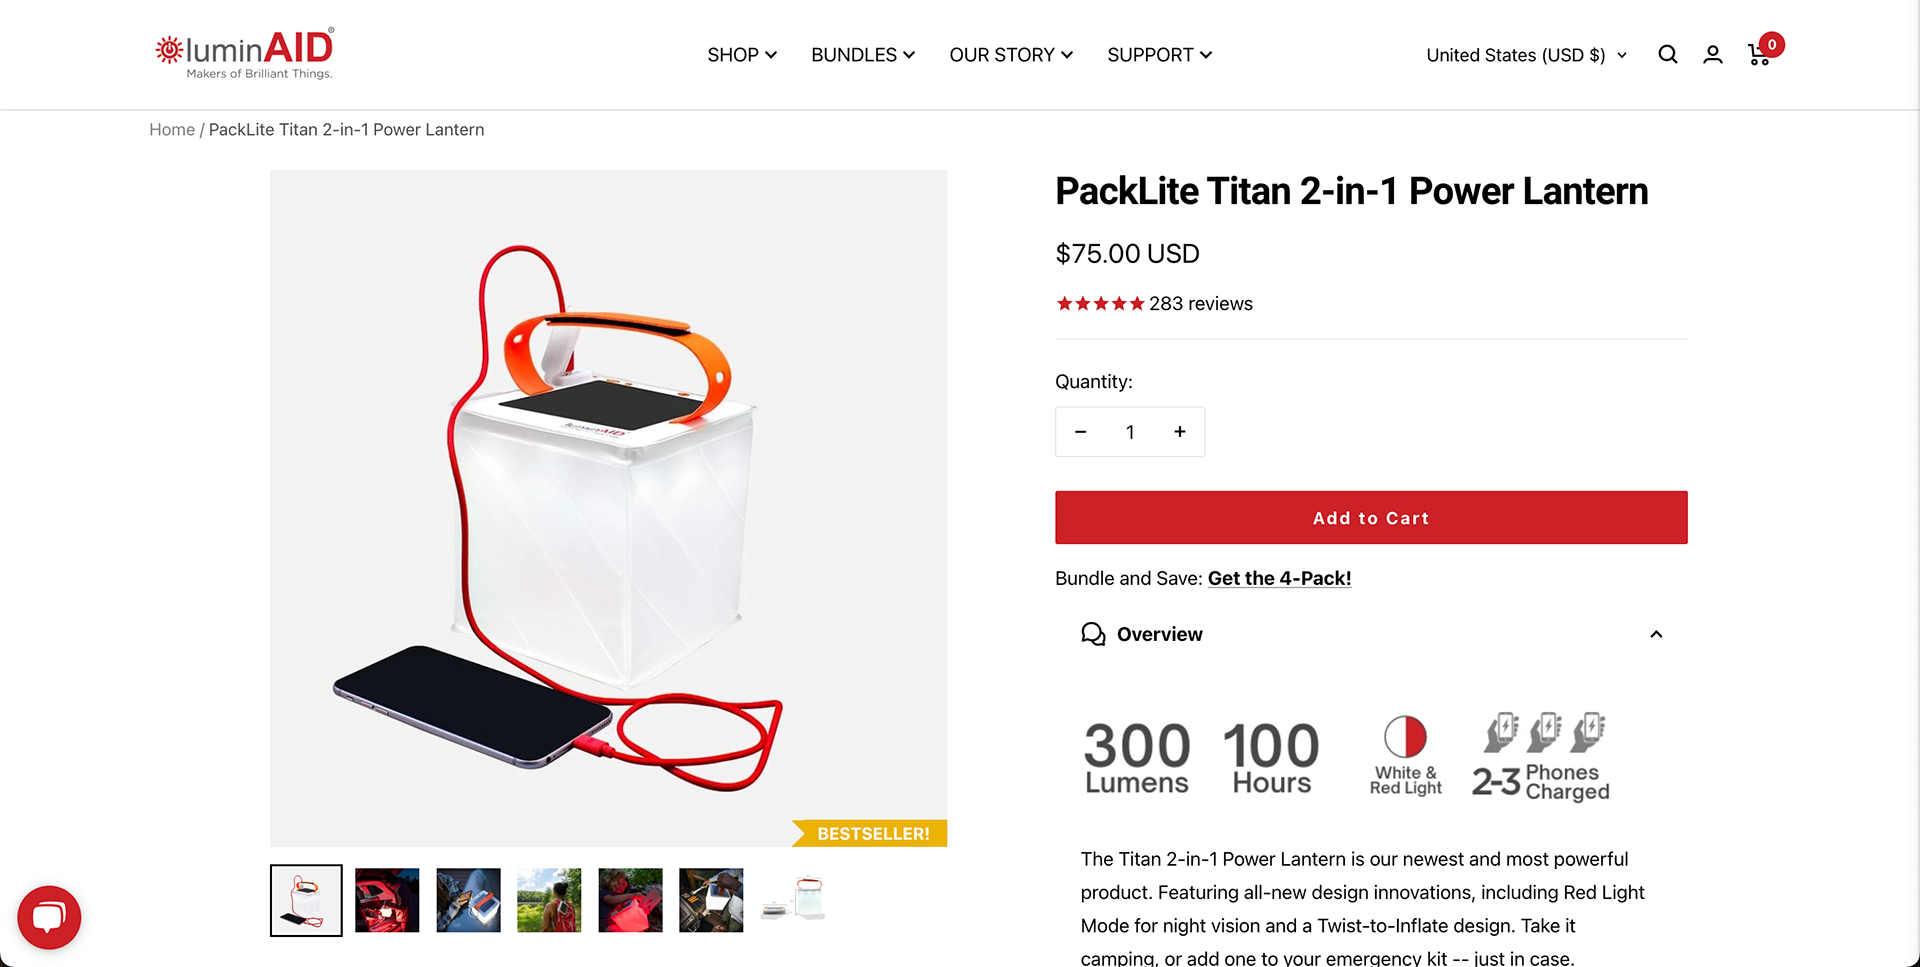Collapse the Overview section chevron
1920x967 pixels.
pyautogui.click(x=1656, y=634)
